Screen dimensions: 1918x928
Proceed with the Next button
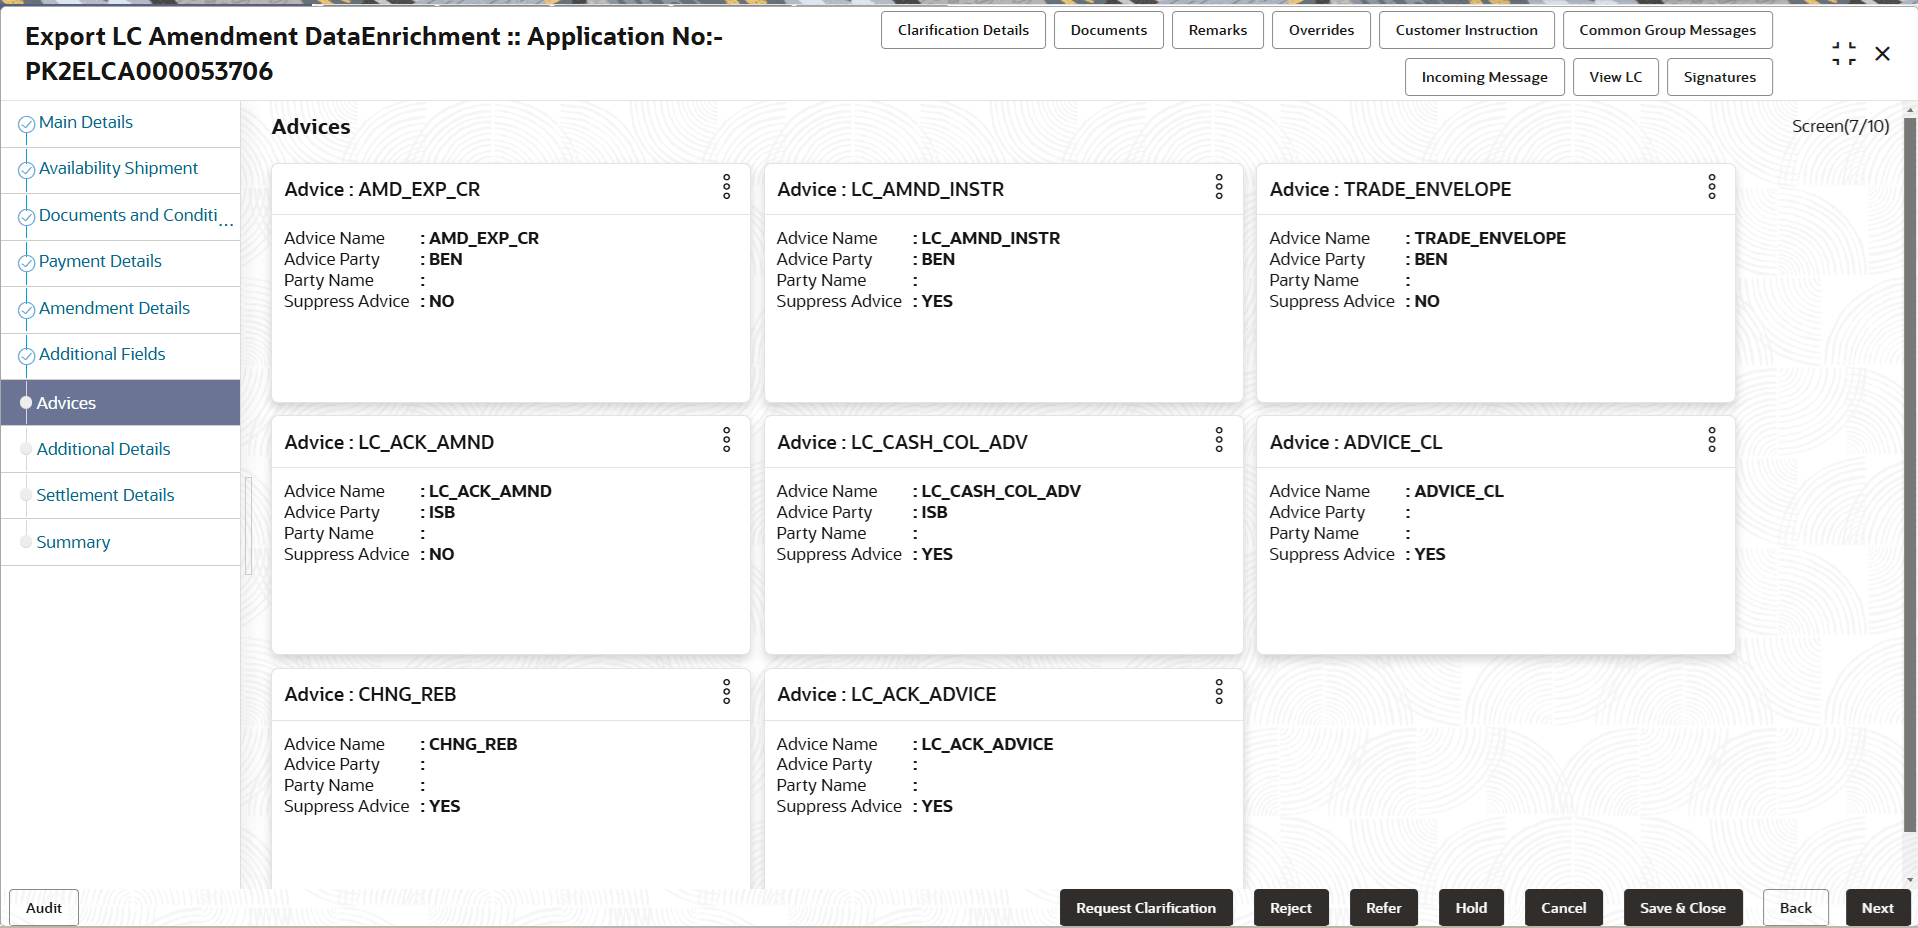tap(1877, 908)
